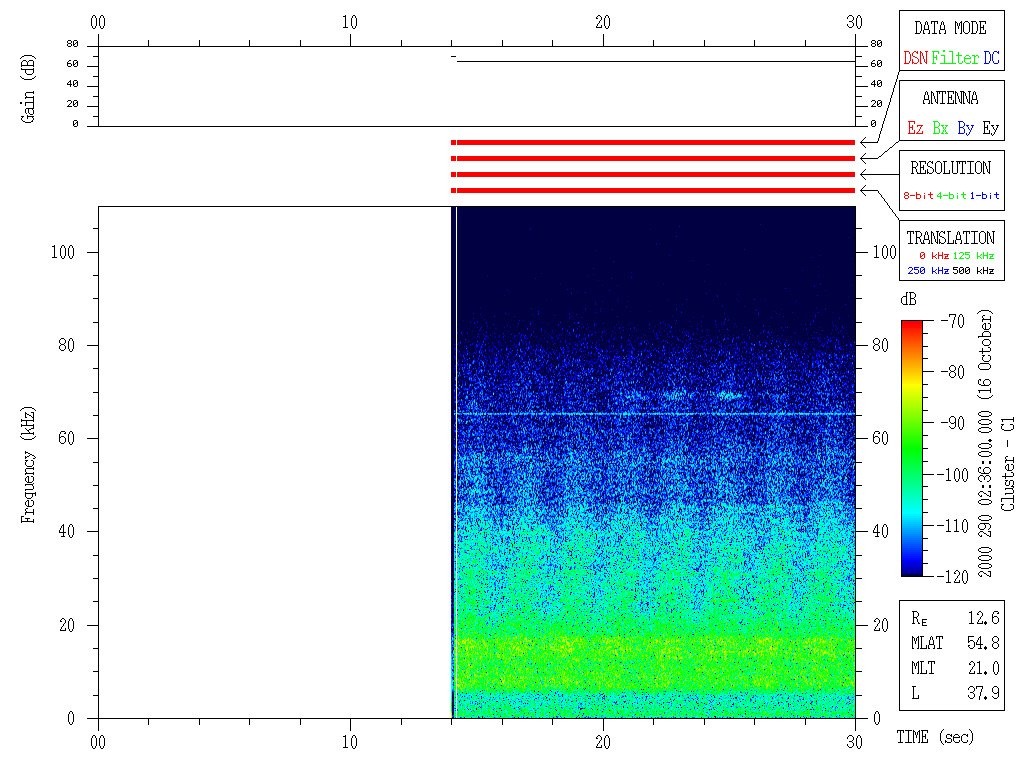Click the topmost red data mode status bar
This screenshot has width=1024, height=768.
(655, 143)
